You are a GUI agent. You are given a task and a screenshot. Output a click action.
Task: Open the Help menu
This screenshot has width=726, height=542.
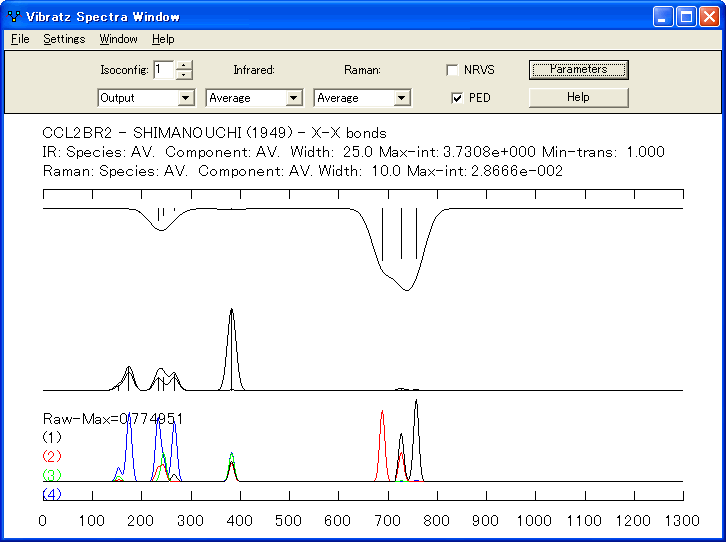tap(163, 39)
